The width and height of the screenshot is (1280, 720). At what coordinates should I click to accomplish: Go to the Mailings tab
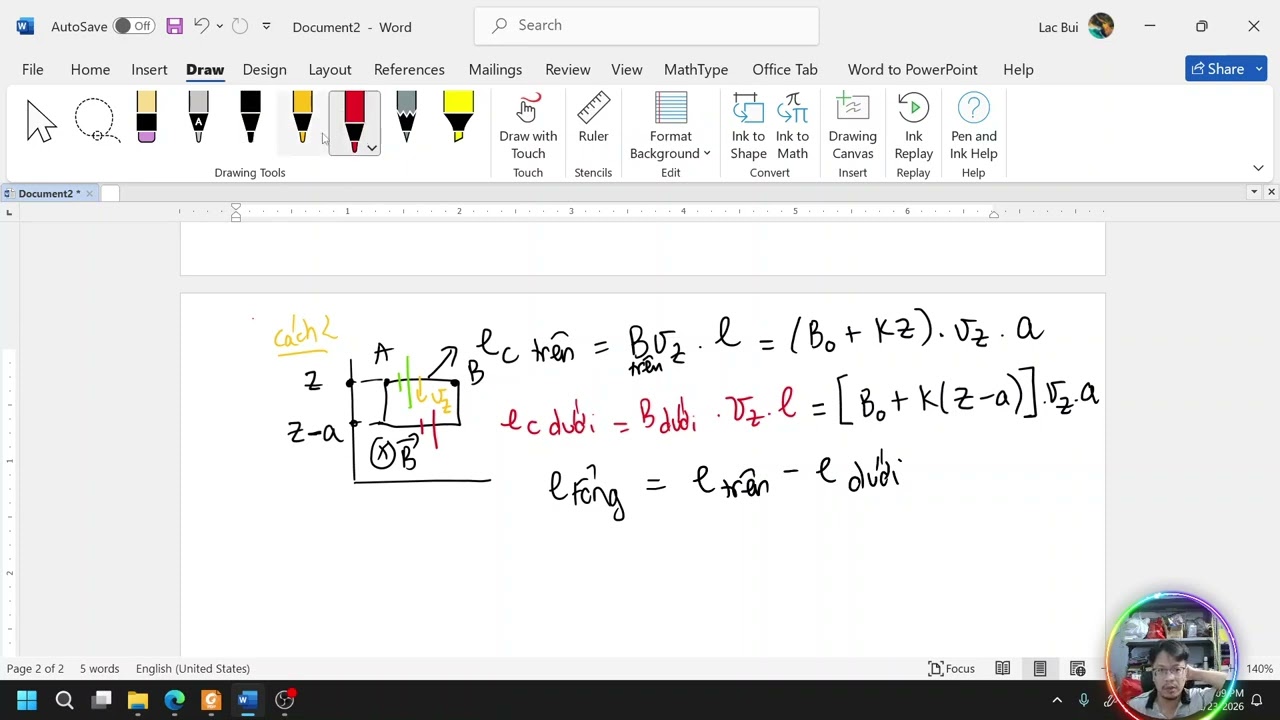495,69
